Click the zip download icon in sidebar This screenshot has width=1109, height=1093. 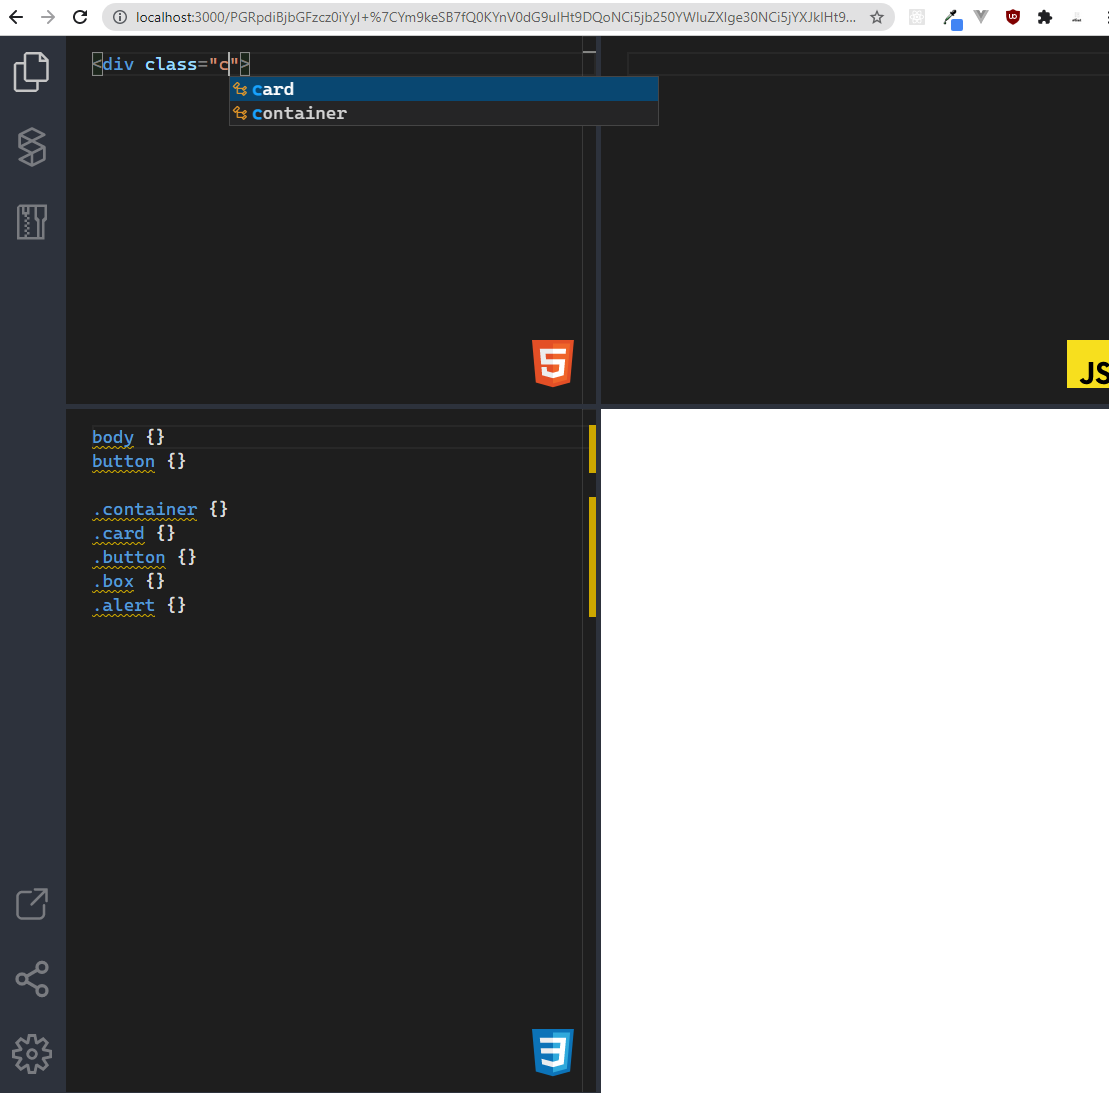[32, 222]
